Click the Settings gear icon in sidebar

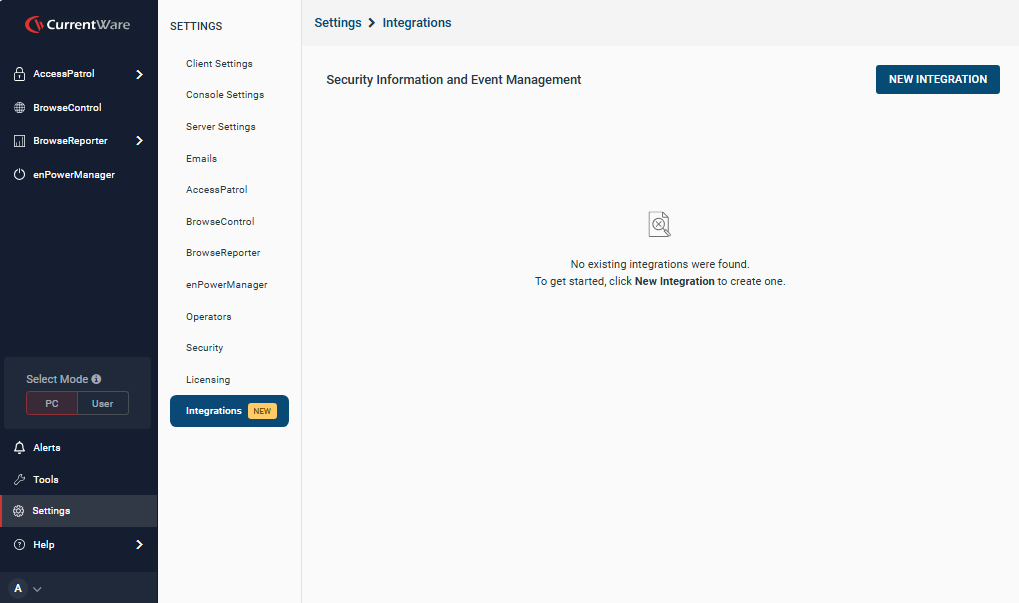tap(19, 511)
